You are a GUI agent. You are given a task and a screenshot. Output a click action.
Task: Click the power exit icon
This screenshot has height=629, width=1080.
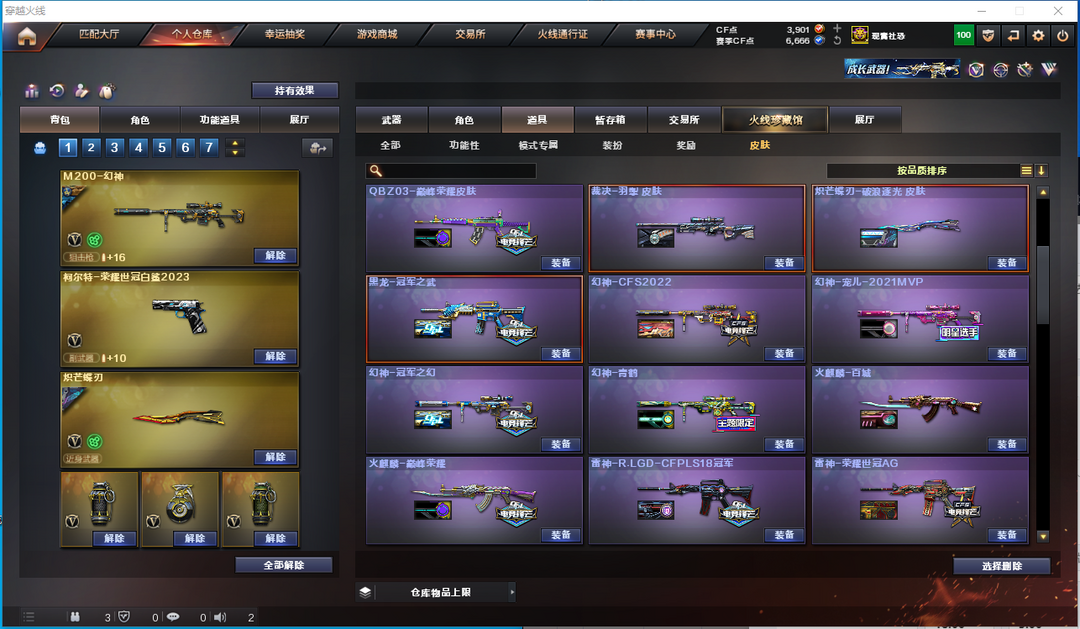click(1063, 35)
